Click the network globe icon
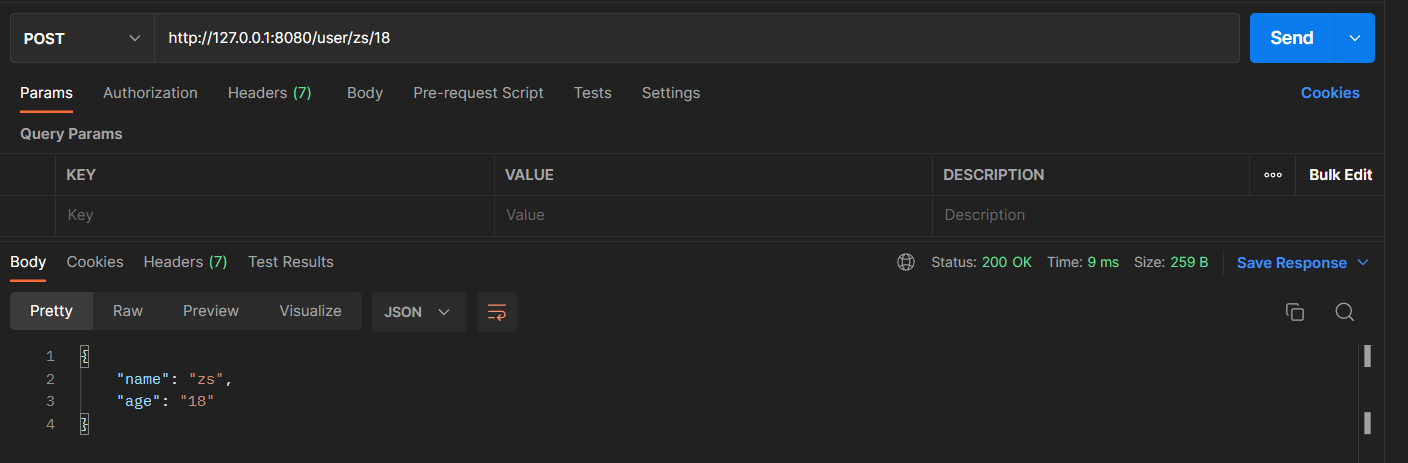 tap(906, 262)
